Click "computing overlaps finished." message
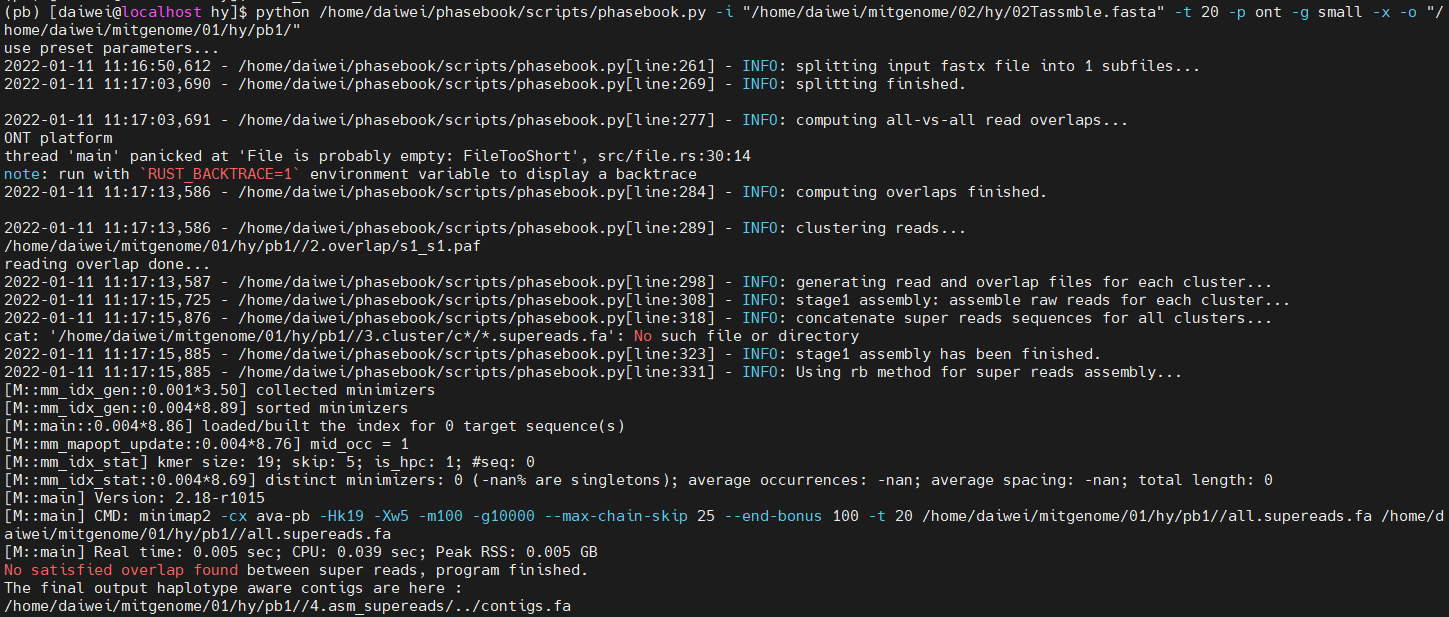Screen dimensions: 1449x617 pos(921,192)
